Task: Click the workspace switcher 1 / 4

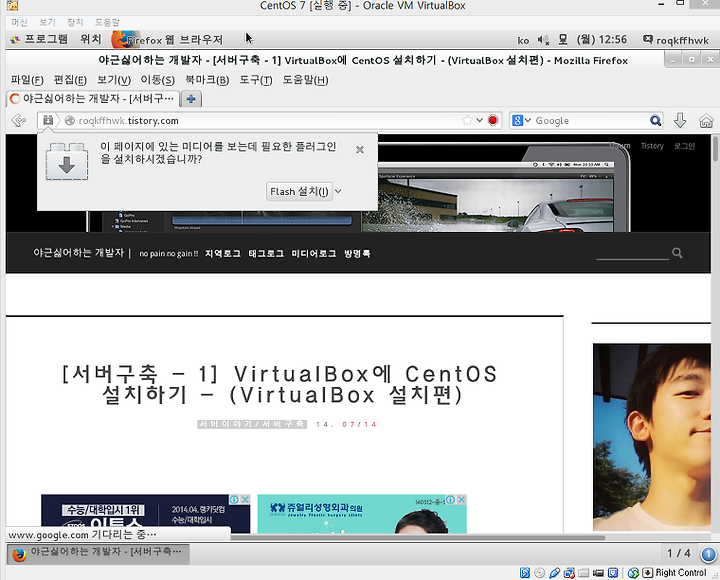Action: (679, 553)
